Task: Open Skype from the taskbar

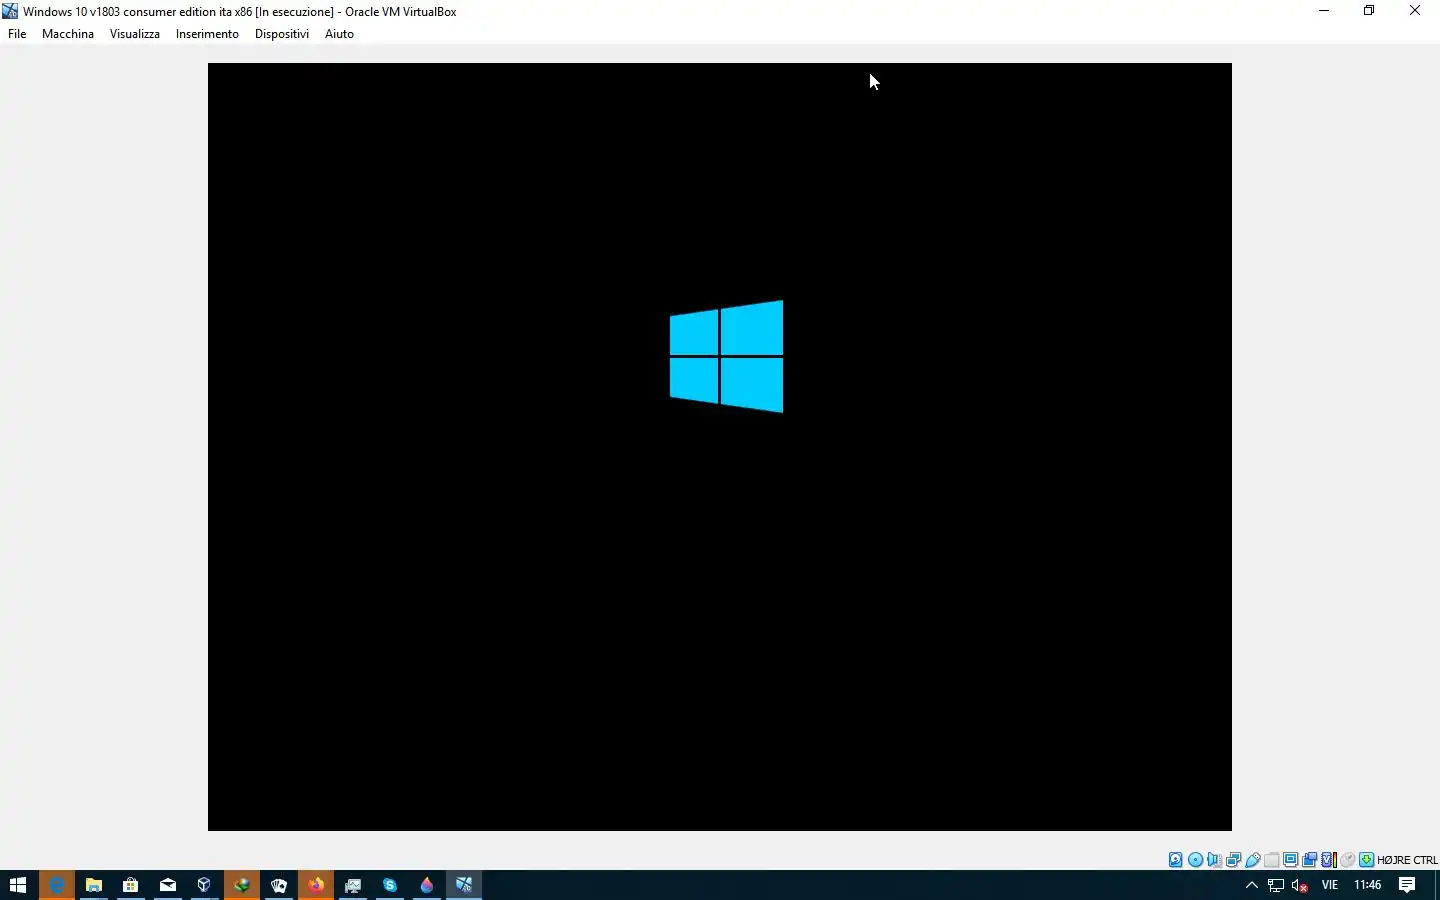Action: (x=390, y=885)
